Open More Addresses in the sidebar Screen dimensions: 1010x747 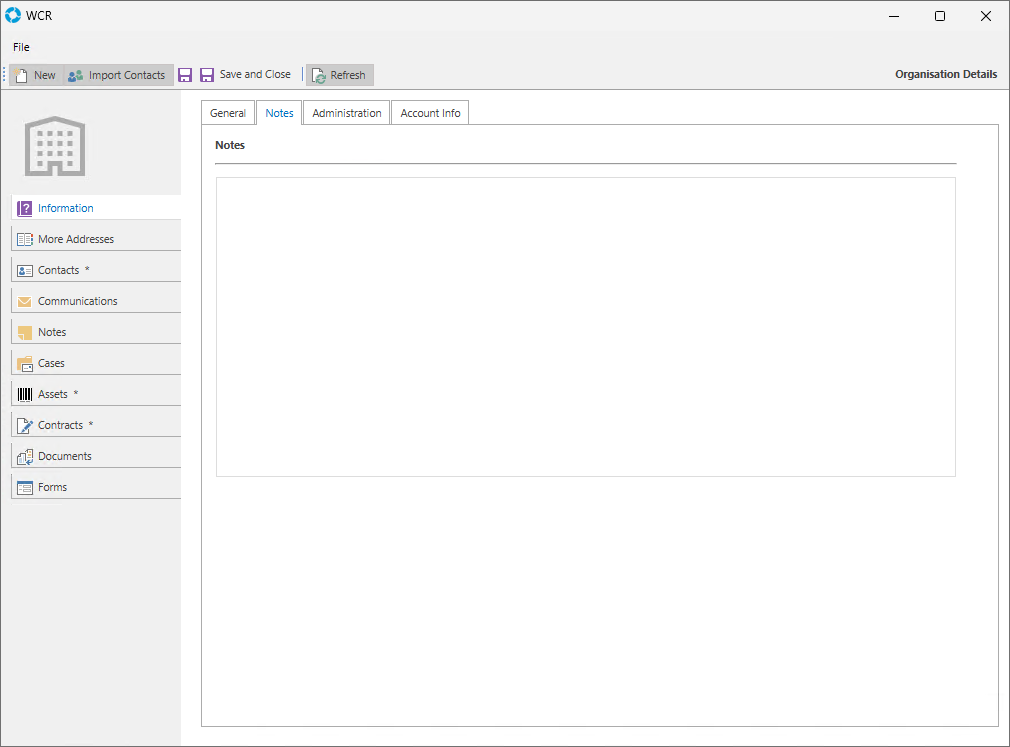(x=76, y=239)
